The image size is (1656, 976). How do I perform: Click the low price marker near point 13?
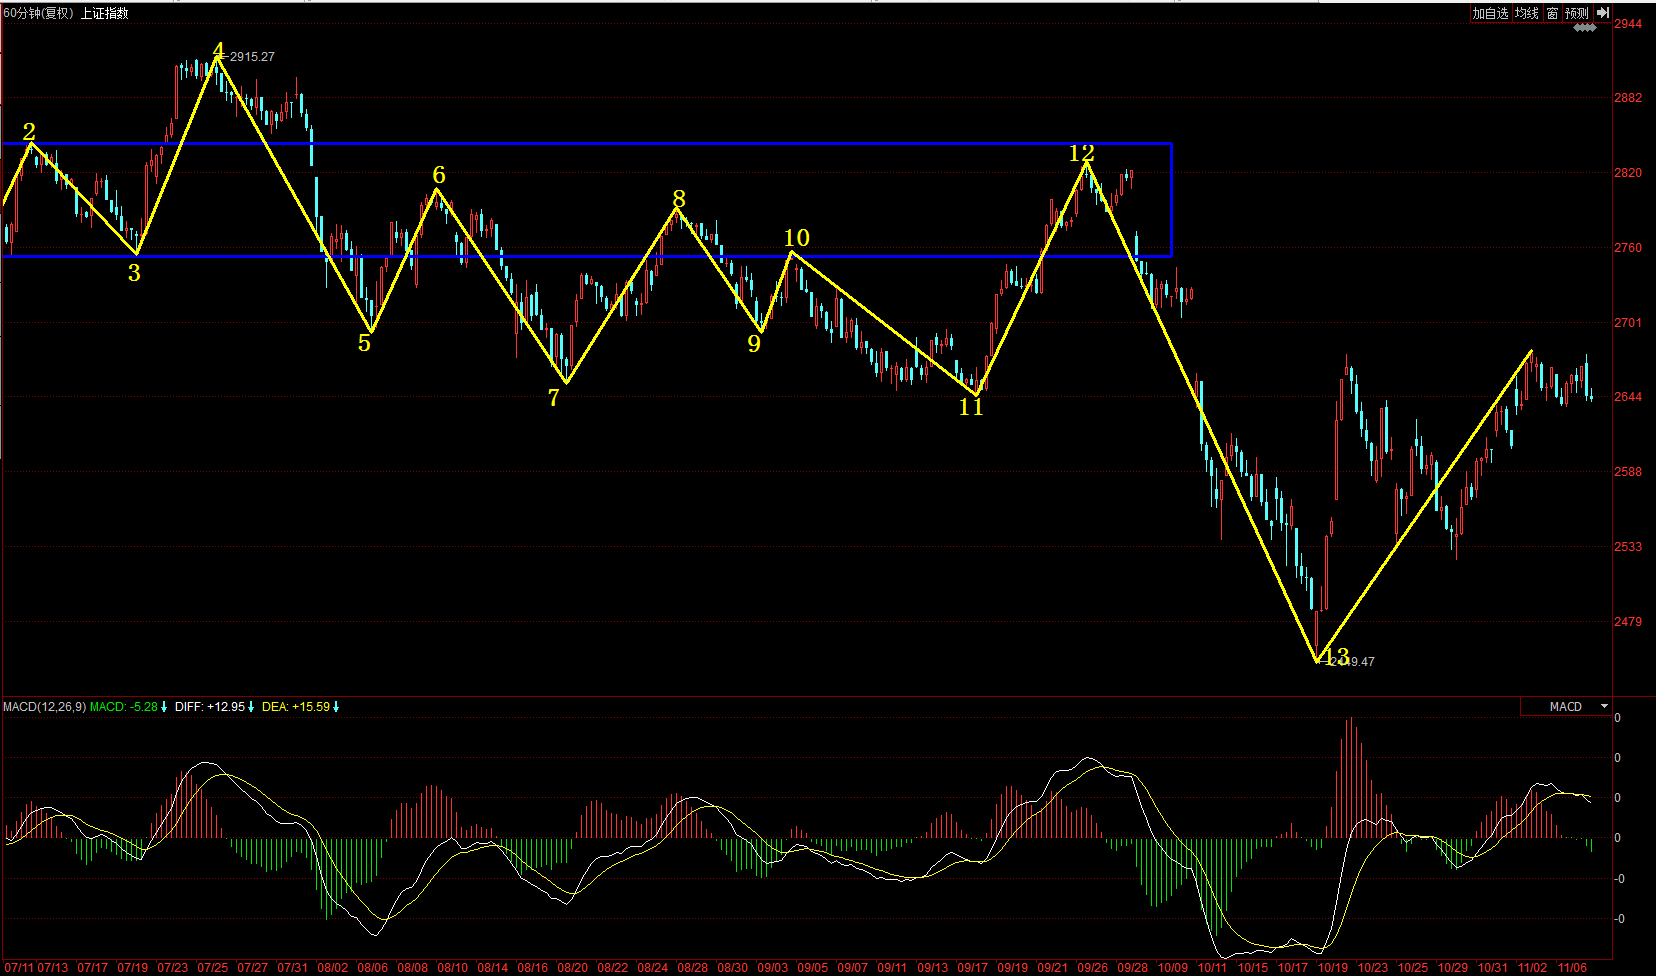click(x=1353, y=662)
